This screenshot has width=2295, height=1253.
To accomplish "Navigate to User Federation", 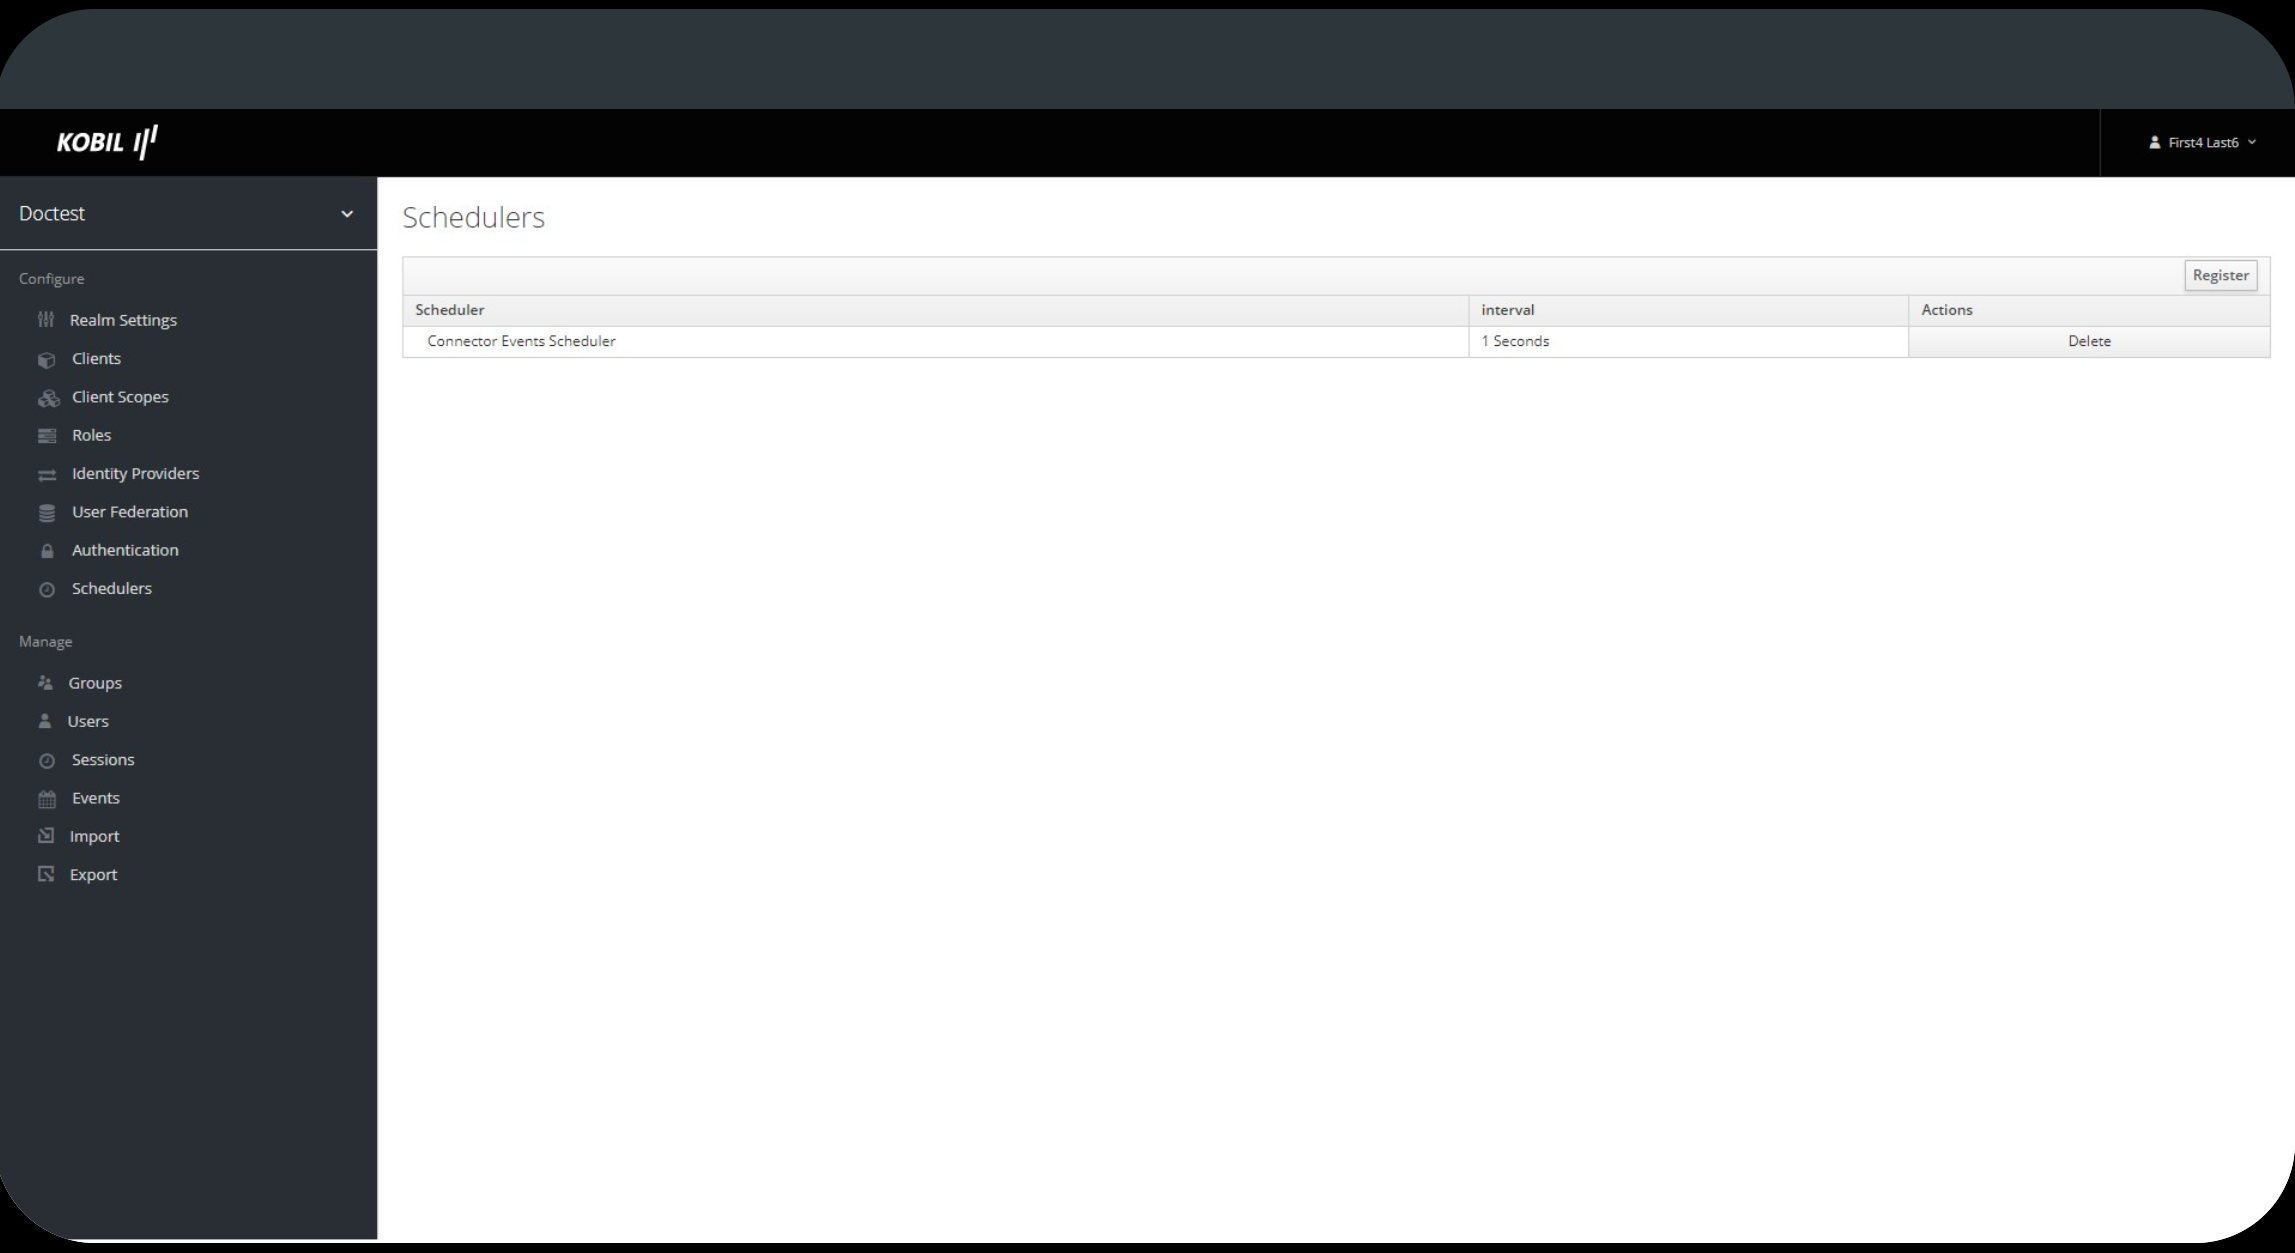I will [x=128, y=511].
